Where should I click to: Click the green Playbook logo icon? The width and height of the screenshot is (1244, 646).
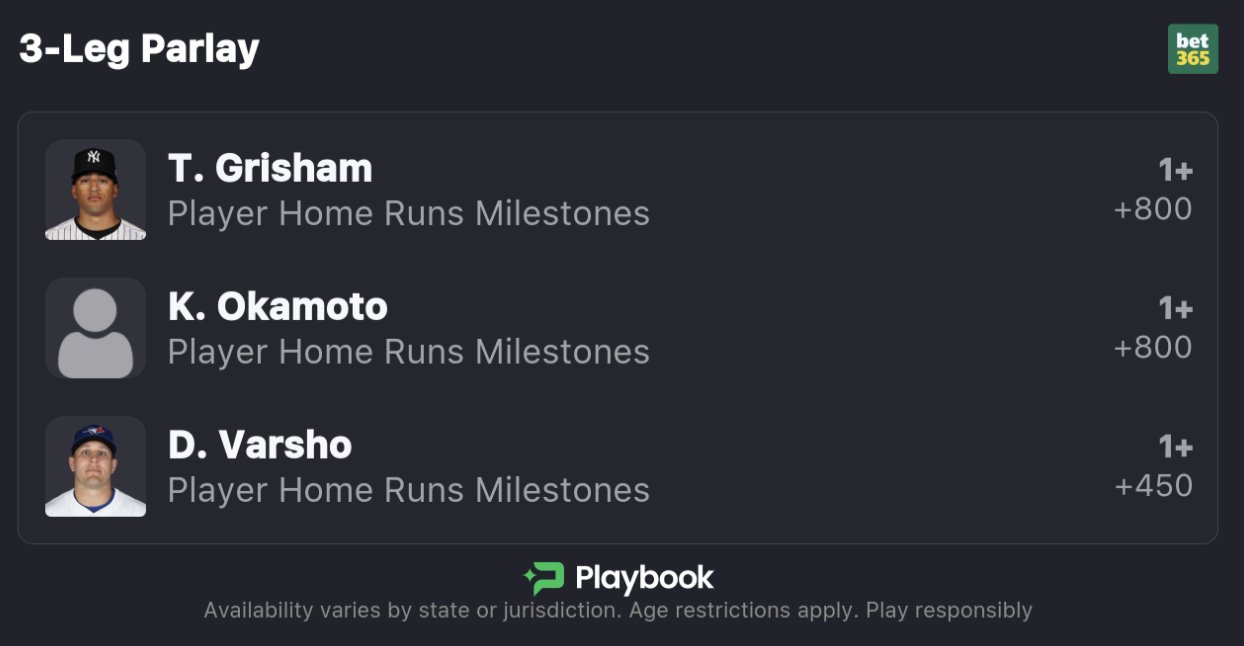[x=544, y=579]
